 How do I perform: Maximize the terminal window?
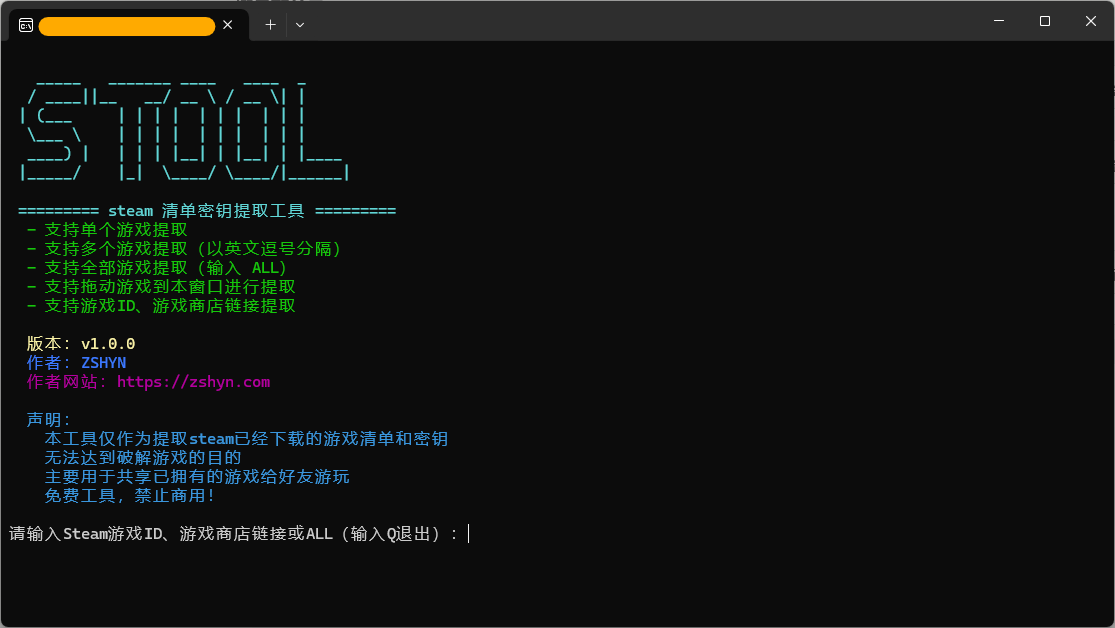pos(1045,21)
